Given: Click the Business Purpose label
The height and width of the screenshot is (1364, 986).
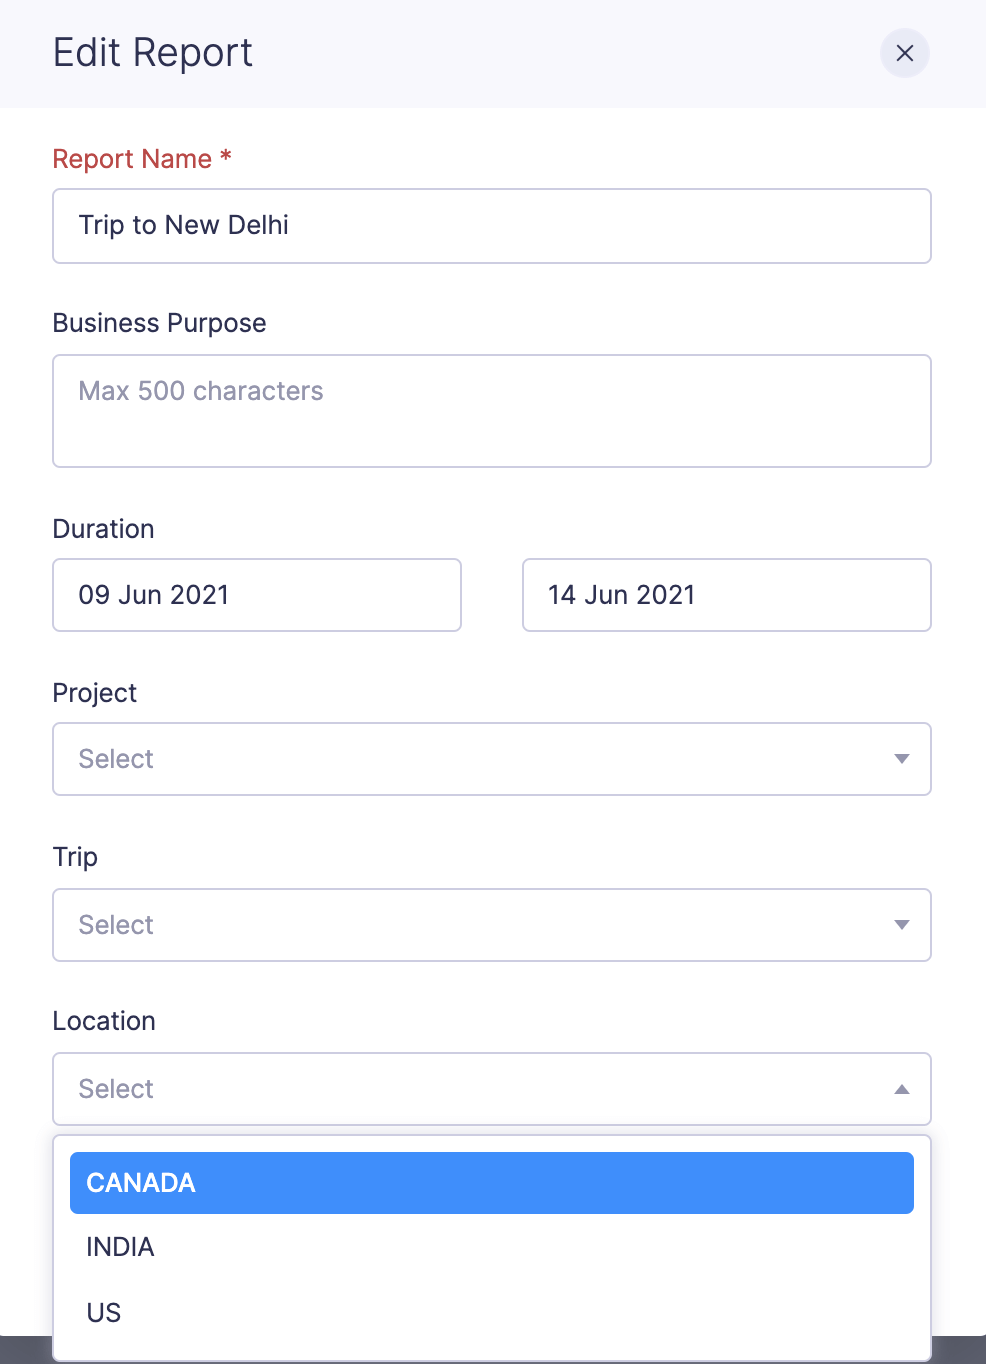Looking at the screenshot, I should (x=160, y=323).
